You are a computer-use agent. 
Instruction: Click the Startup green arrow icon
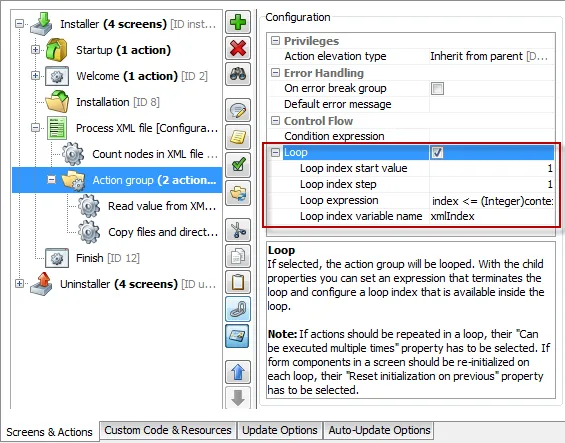(57, 50)
